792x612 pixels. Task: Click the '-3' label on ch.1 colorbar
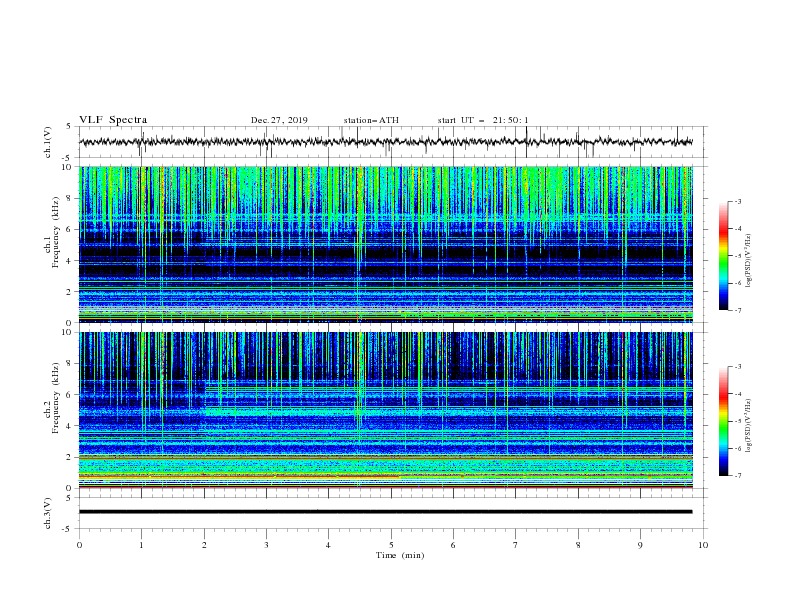pos(737,201)
